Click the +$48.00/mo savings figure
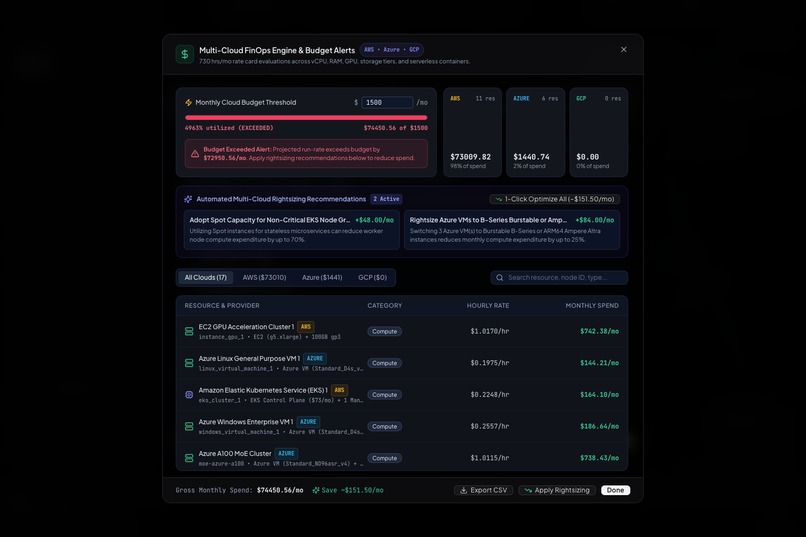Screen dimensions: 806x537 coord(375,220)
